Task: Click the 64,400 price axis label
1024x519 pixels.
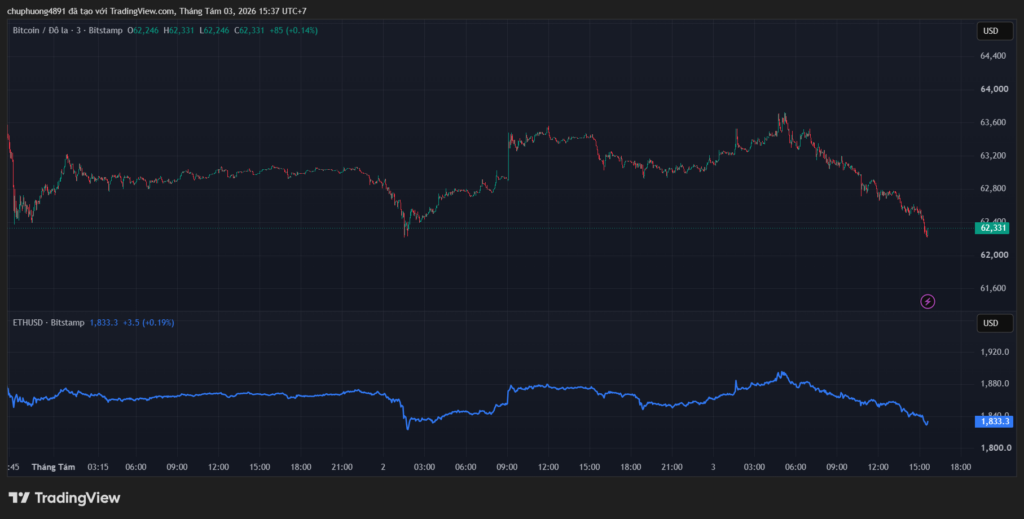Action: [993, 56]
